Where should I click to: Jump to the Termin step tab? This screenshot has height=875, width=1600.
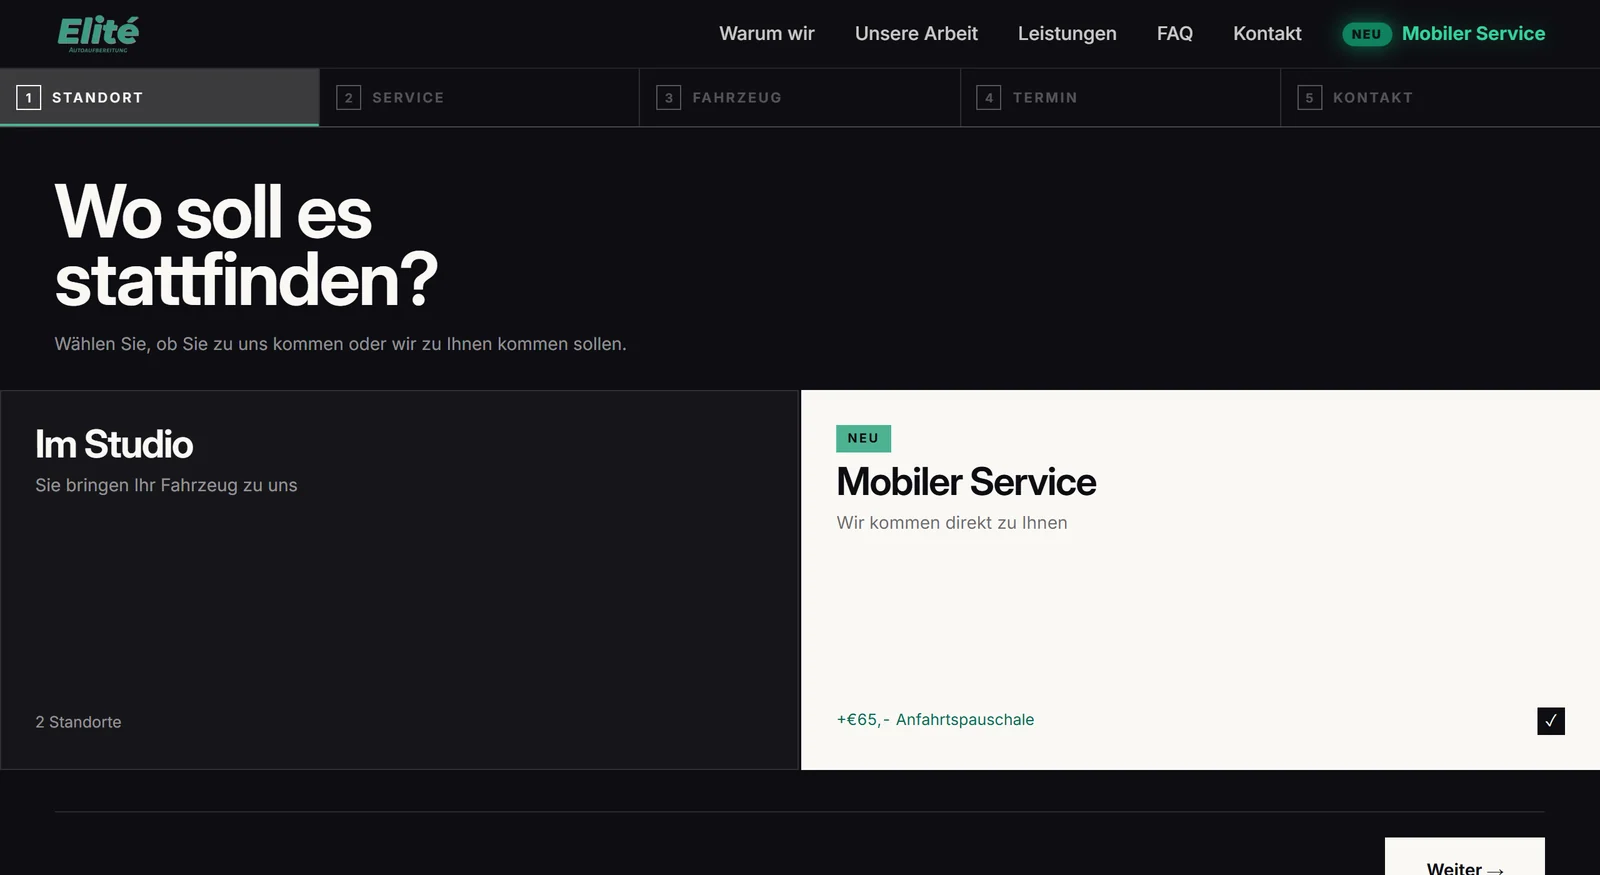(1120, 97)
